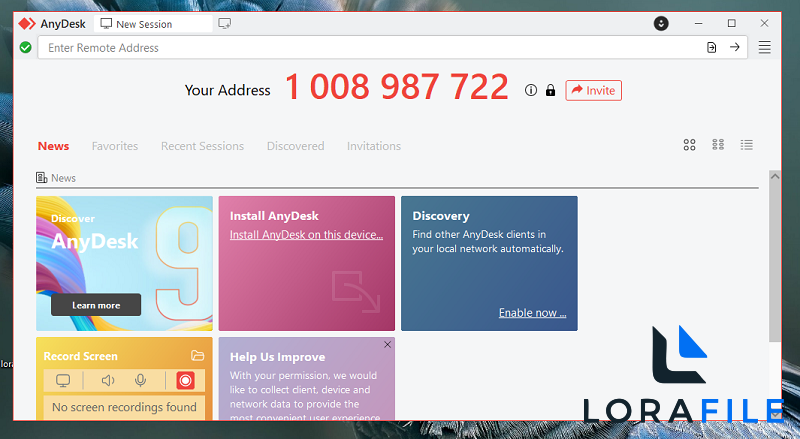The width and height of the screenshot is (800, 439).
Task: Click the No screen recordings found text
Action: pyautogui.click(x=124, y=407)
